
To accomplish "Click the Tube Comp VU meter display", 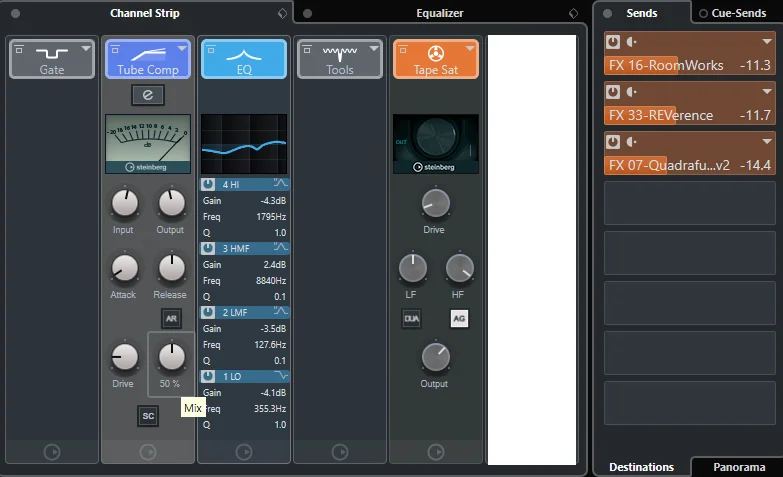I will 148,144.
